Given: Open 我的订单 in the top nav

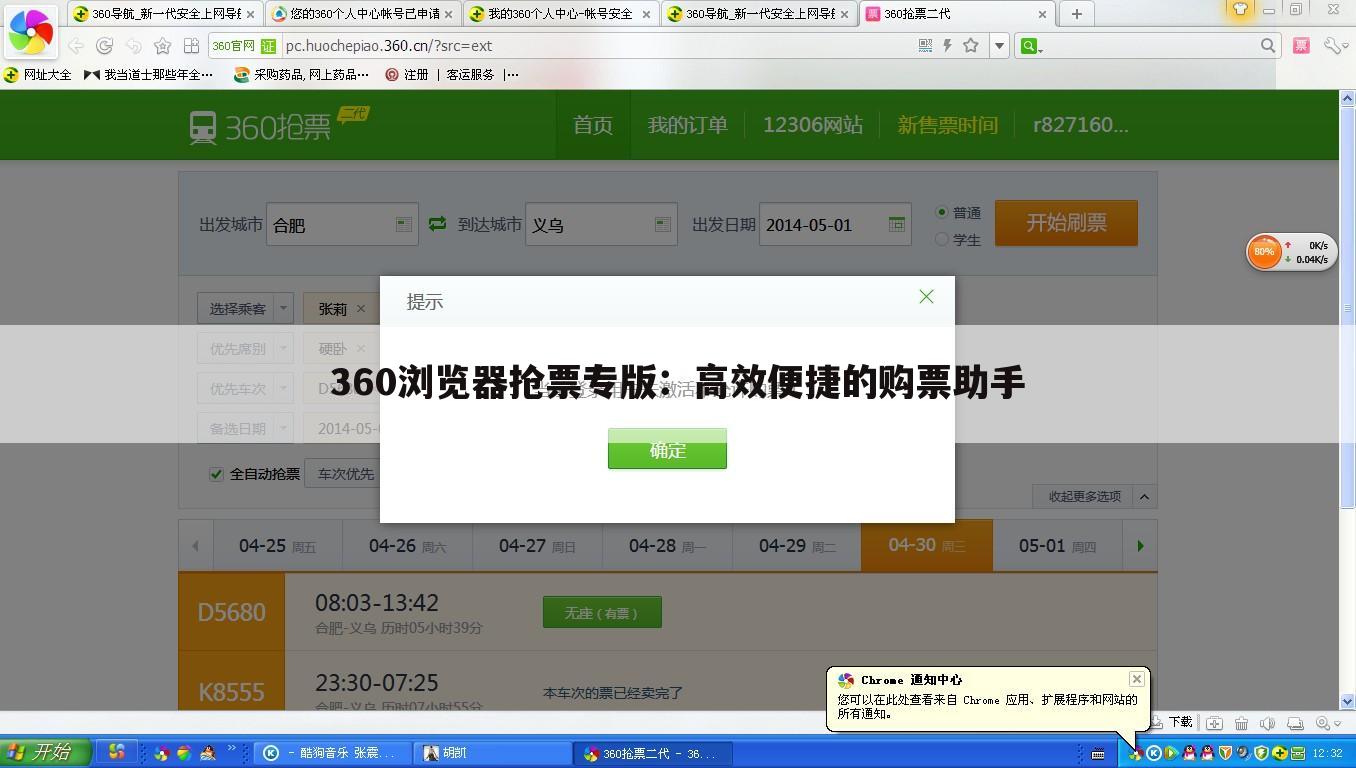Looking at the screenshot, I should click(x=687, y=125).
